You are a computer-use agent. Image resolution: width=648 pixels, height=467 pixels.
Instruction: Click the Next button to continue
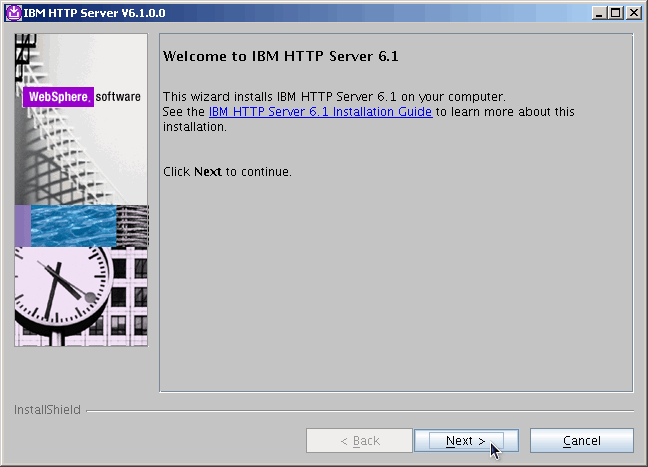tap(466, 441)
